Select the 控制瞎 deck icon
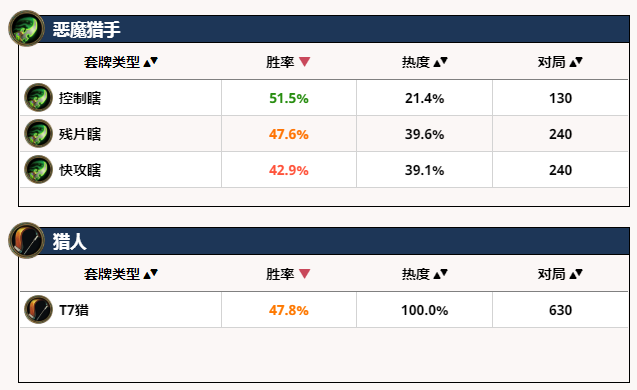637x390 pixels. point(39,98)
